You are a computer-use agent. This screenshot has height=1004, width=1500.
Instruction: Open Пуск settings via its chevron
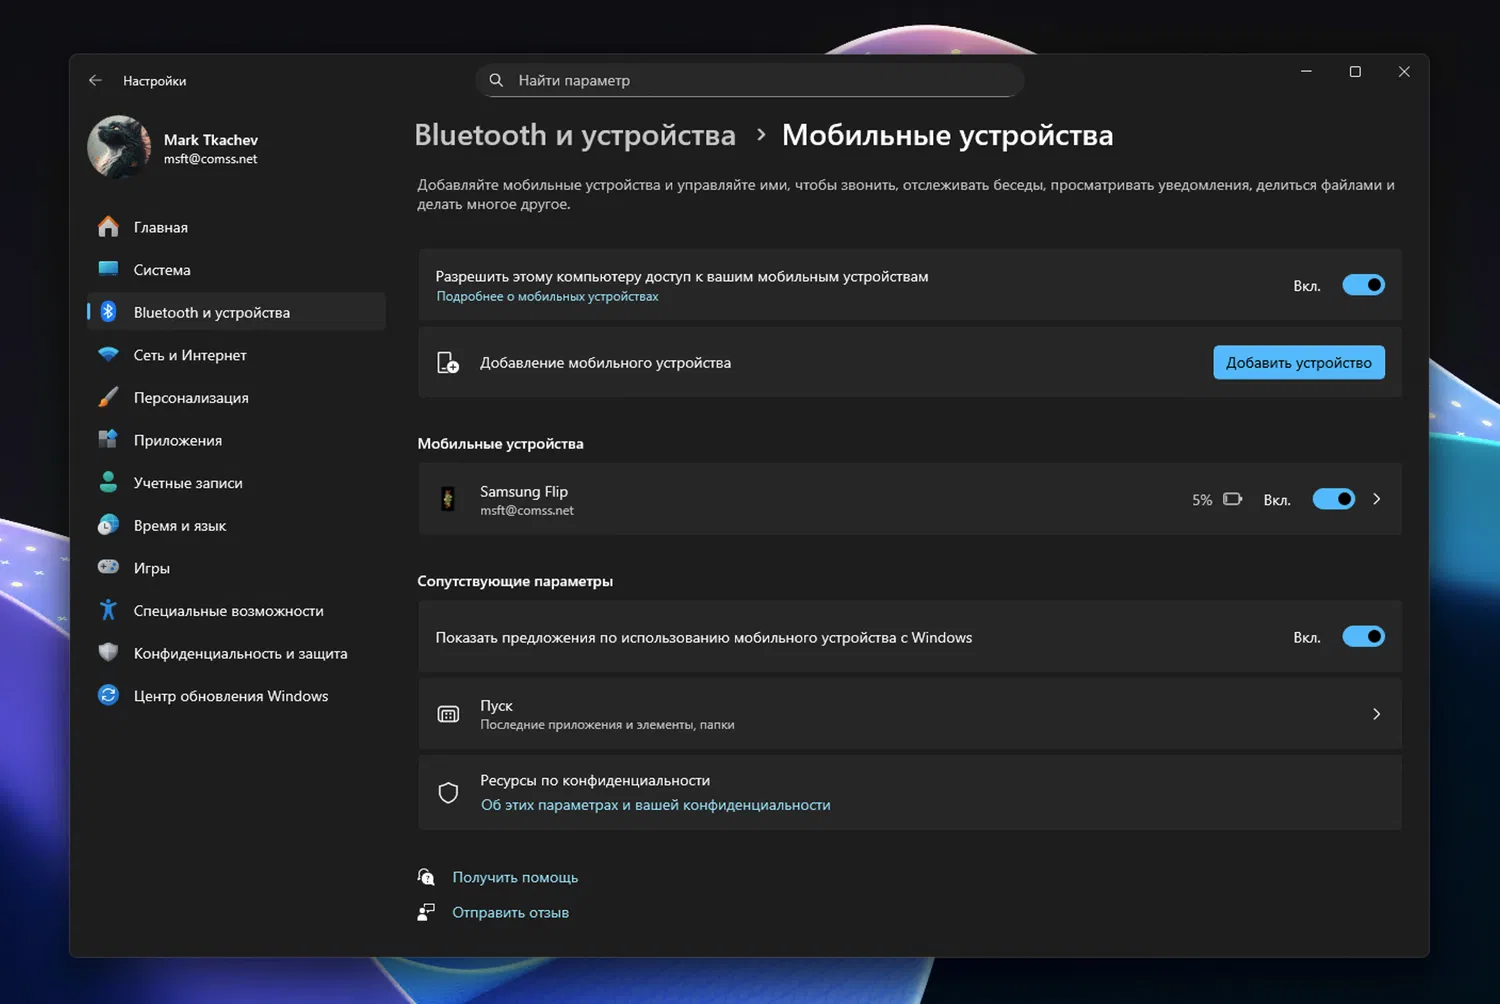1377,714
